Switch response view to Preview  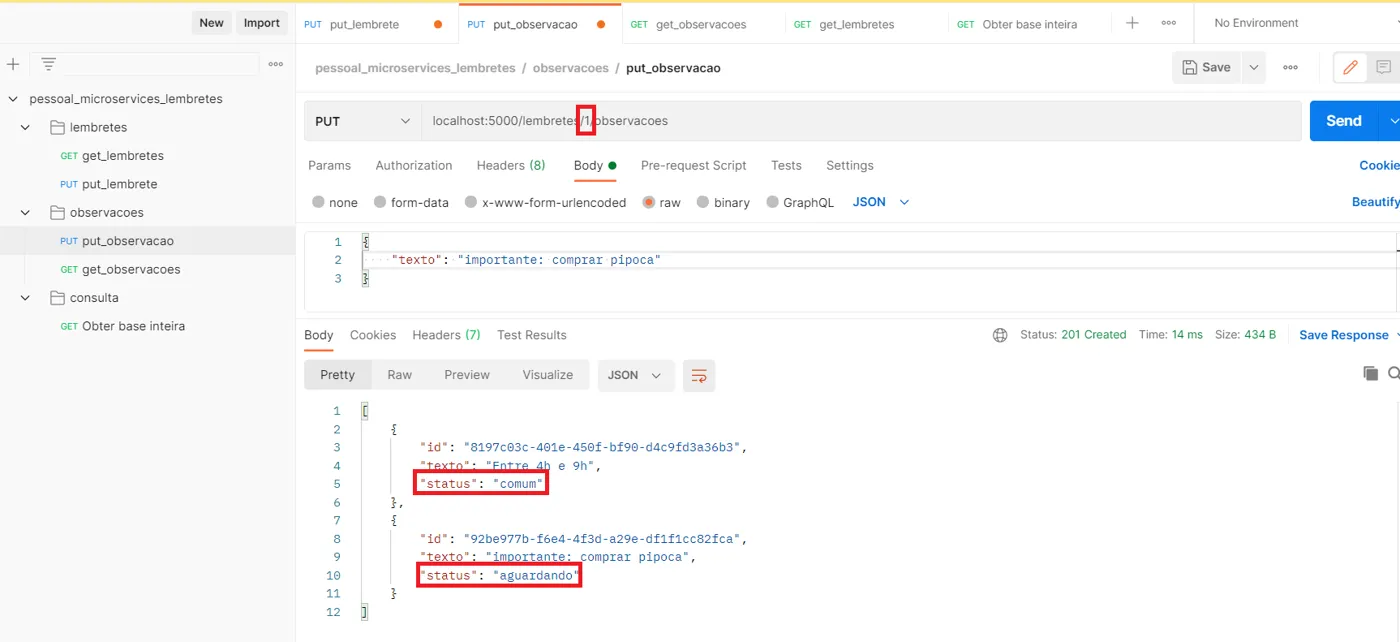click(x=467, y=375)
